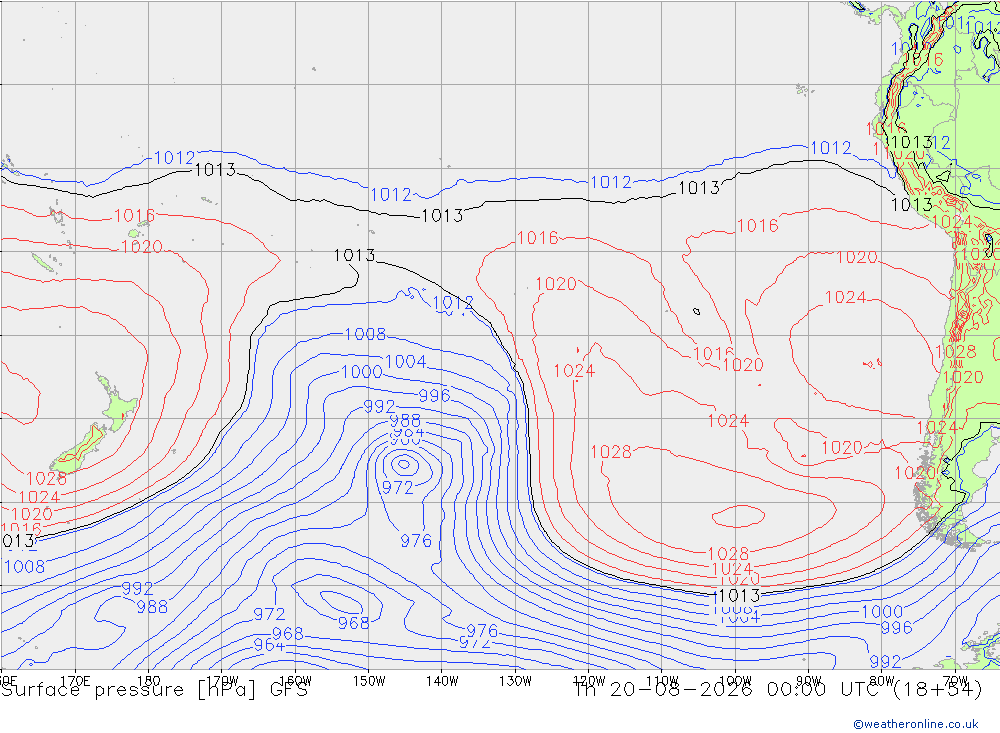The width and height of the screenshot is (1000, 733).
Task: Click New Zealand's South Island
Action: (78, 449)
